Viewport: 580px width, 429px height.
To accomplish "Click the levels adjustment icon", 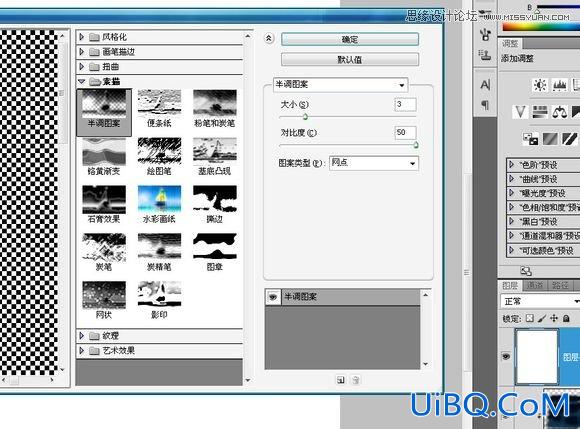I will coord(559,85).
